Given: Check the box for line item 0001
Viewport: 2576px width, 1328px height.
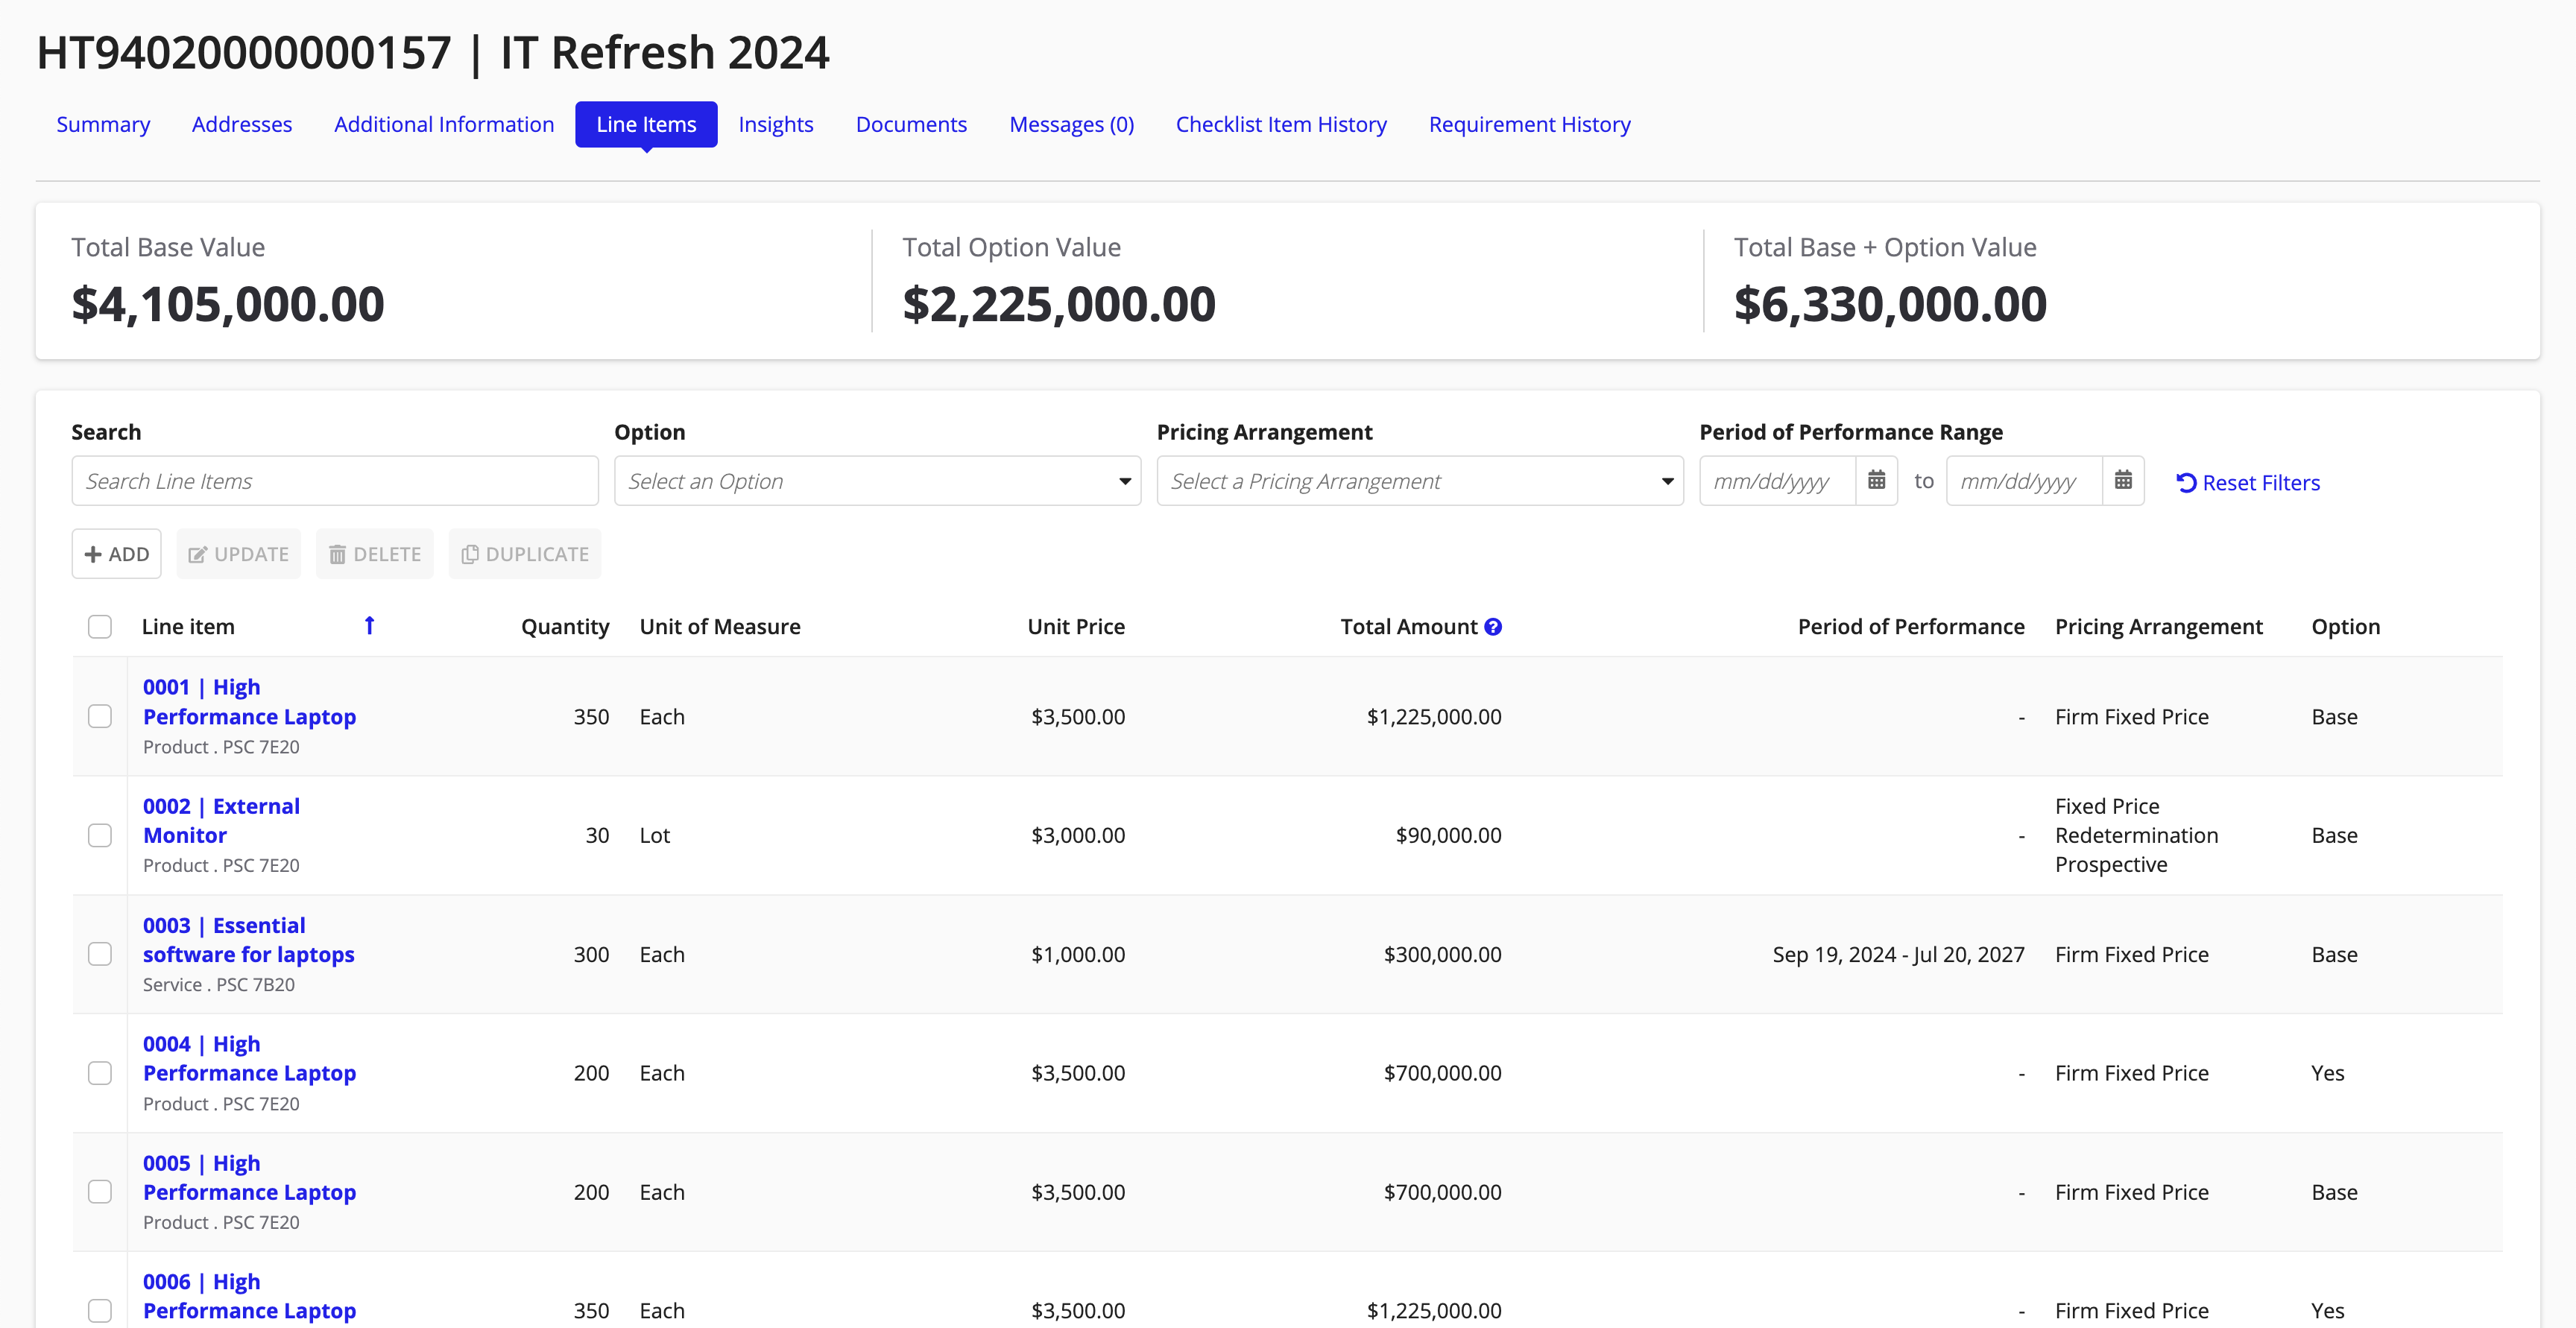Looking at the screenshot, I should pos(100,716).
